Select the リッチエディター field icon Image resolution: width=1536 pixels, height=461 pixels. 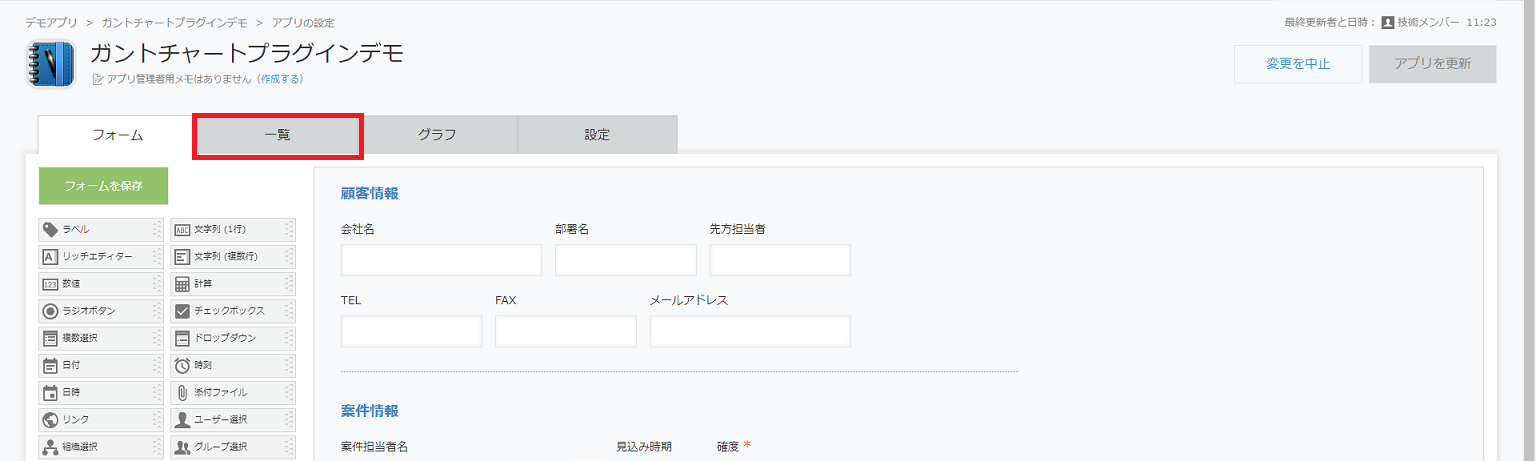click(x=50, y=257)
